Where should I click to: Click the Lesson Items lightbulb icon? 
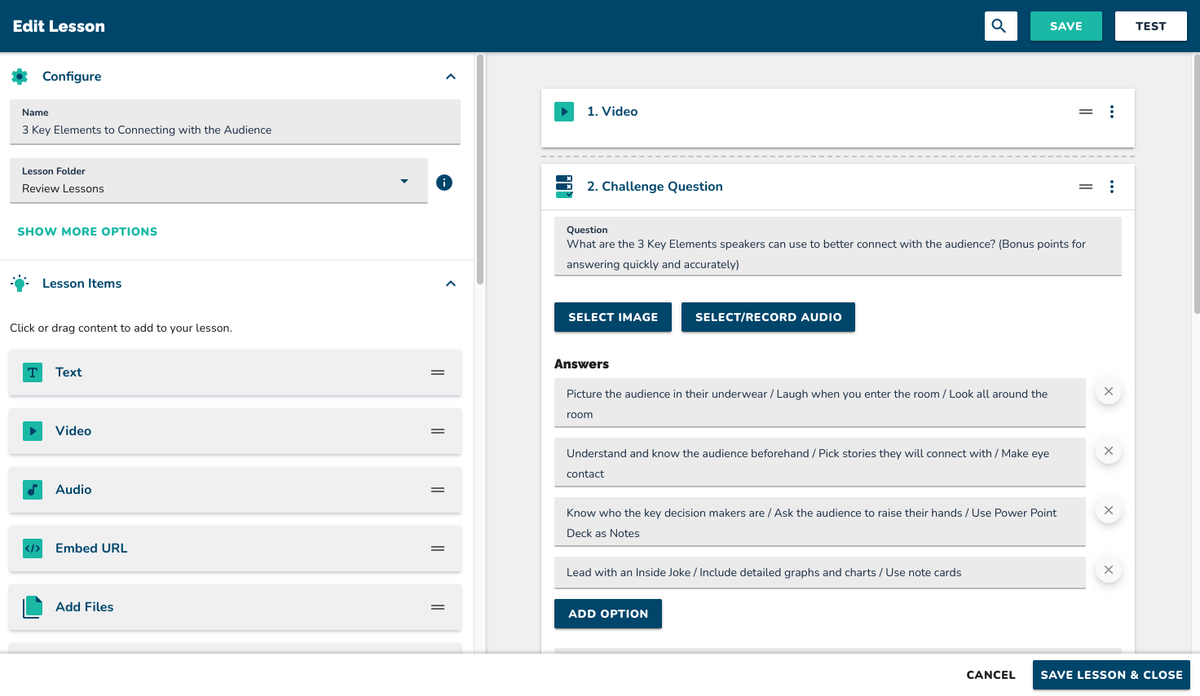(19, 283)
